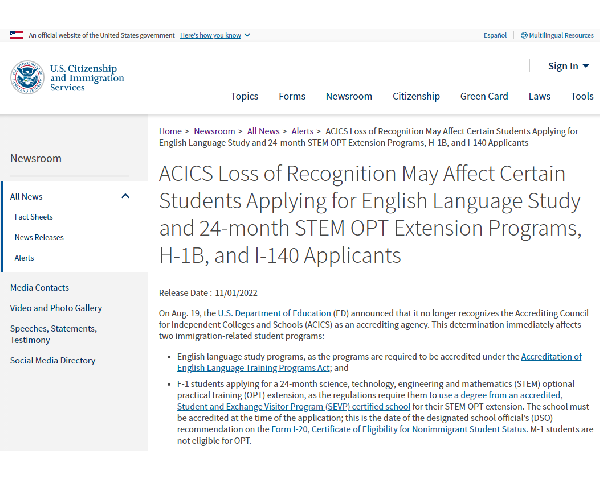Open the Social Media Directory link

(53, 360)
